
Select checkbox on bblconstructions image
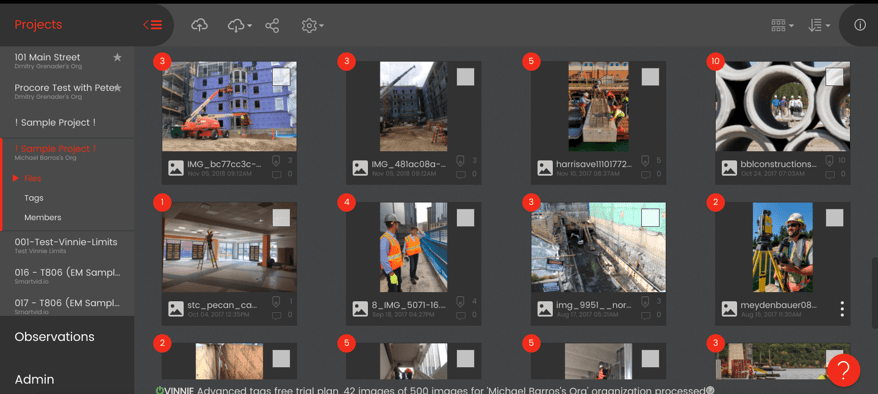click(834, 77)
